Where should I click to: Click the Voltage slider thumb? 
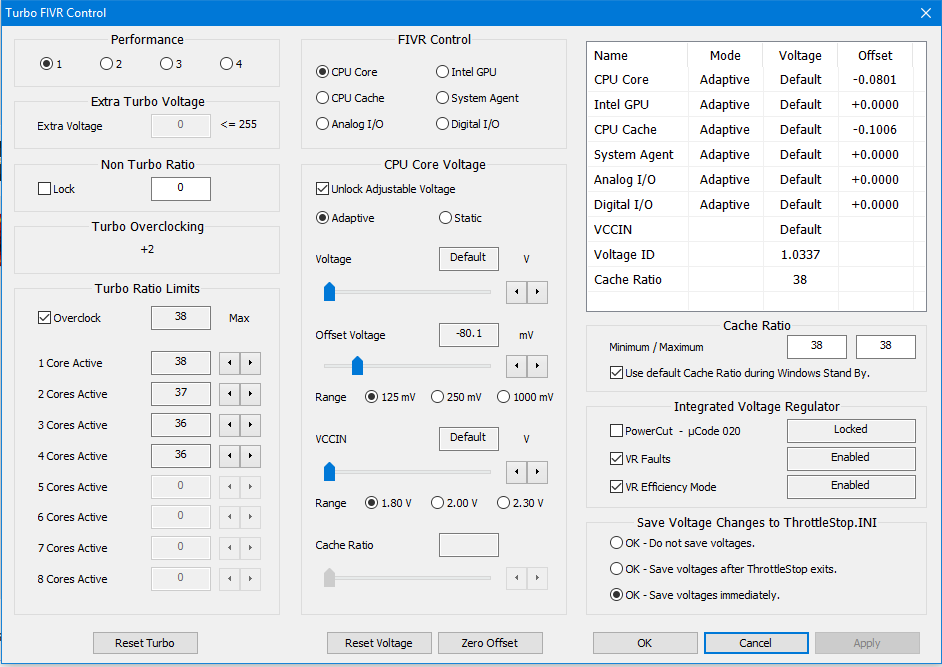(329, 291)
